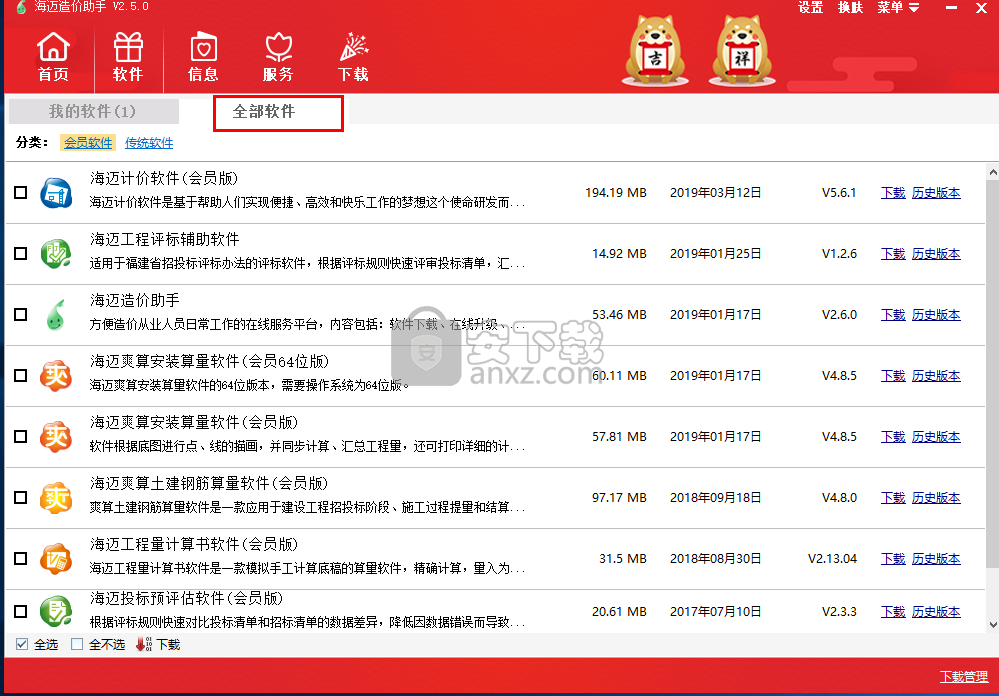
Task: Toggle the 全选 checkbox
Action: (x=22, y=644)
